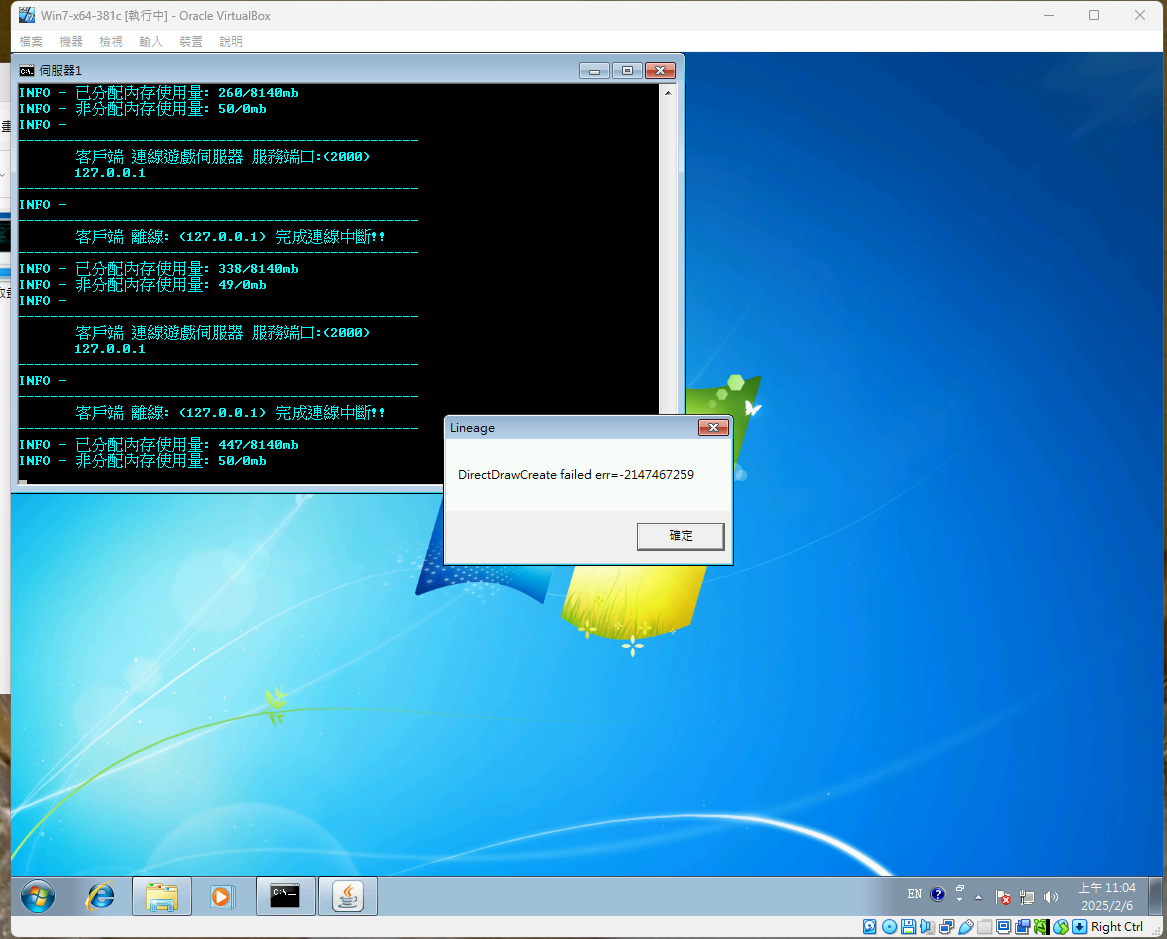Open Windows Media Player from the taskbar
This screenshot has height=939, width=1167.
tap(222, 896)
